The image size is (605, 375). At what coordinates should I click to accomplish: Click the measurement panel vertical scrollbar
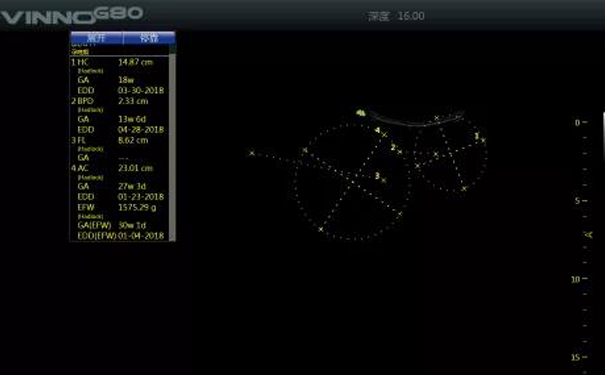[172, 142]
